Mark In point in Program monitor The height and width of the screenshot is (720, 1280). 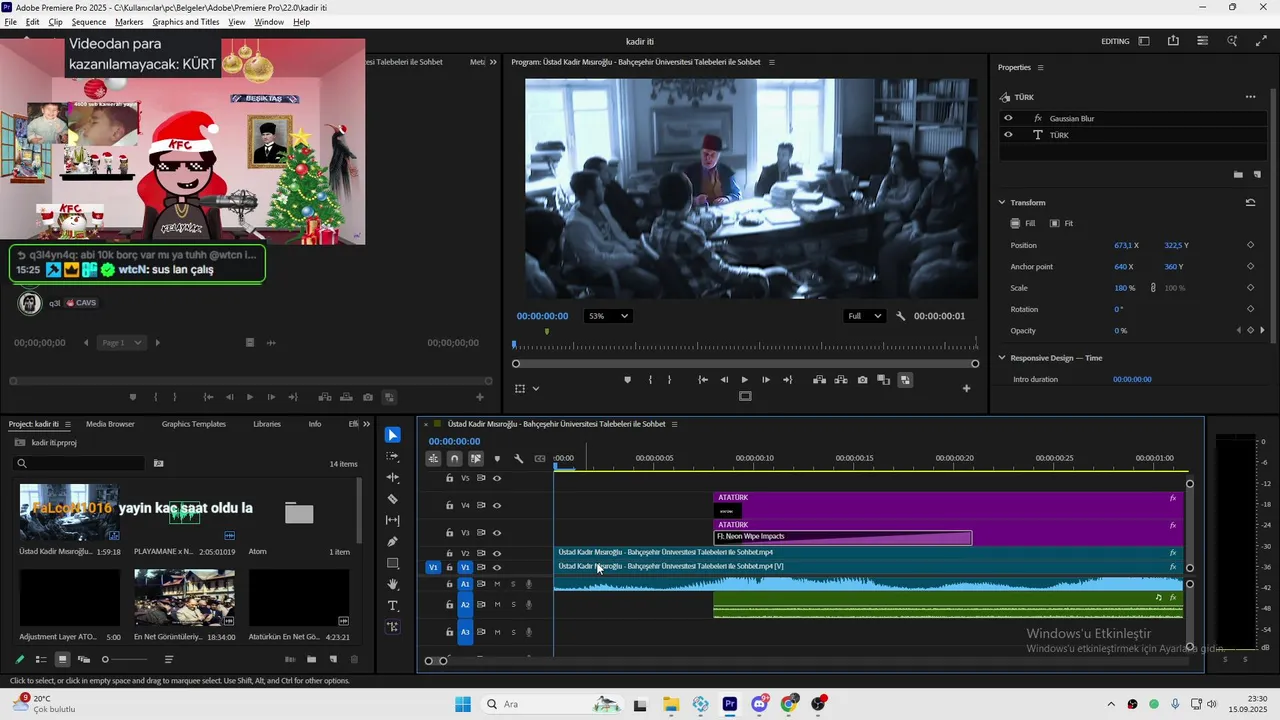coord(650,380)
